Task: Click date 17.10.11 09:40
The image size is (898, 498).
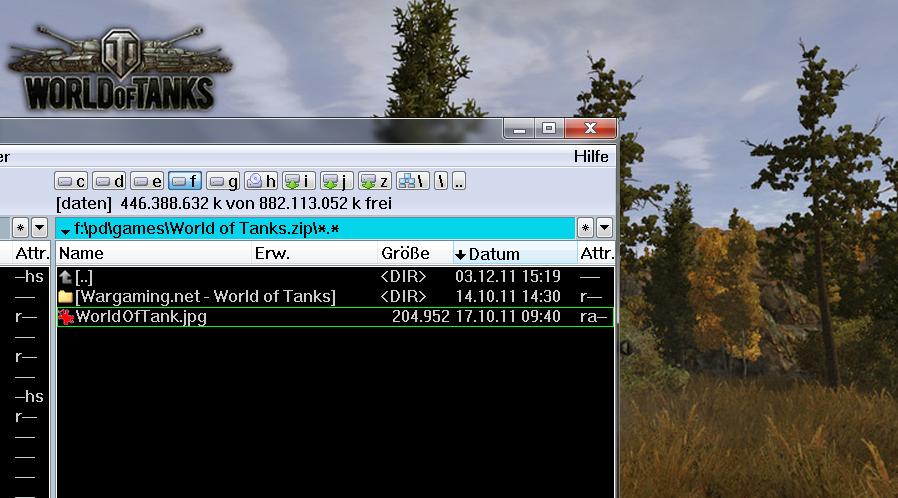Action: (508, 317)
